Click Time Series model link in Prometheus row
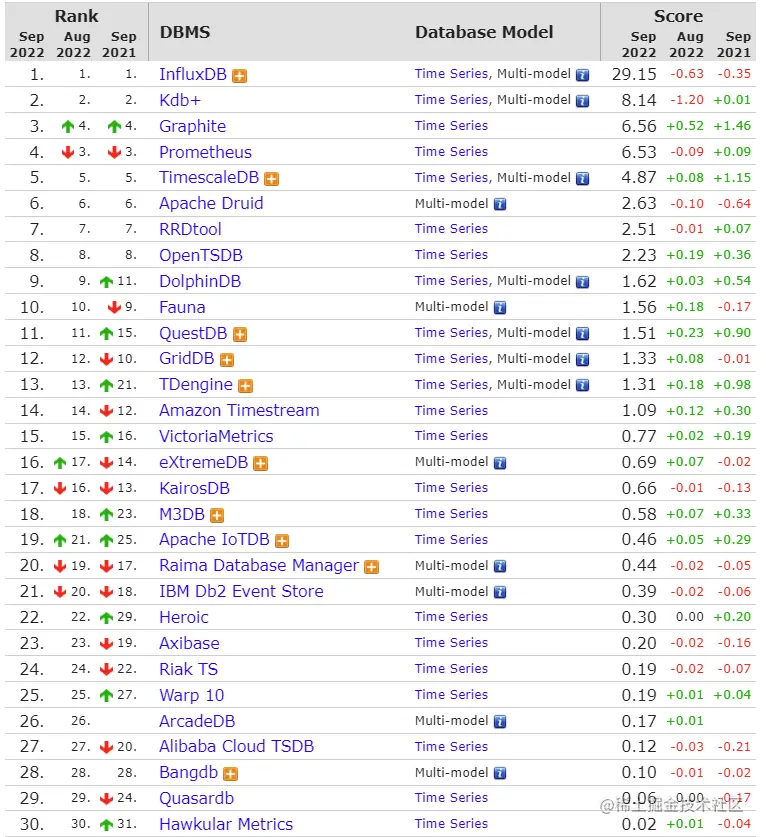 click(x=451, y=152)
